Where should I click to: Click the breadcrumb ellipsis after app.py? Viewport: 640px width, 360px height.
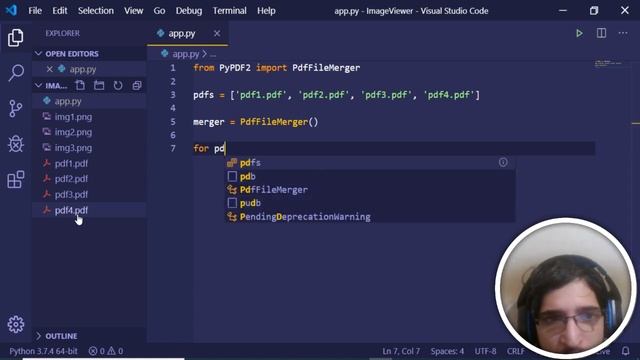coord(213,54)
